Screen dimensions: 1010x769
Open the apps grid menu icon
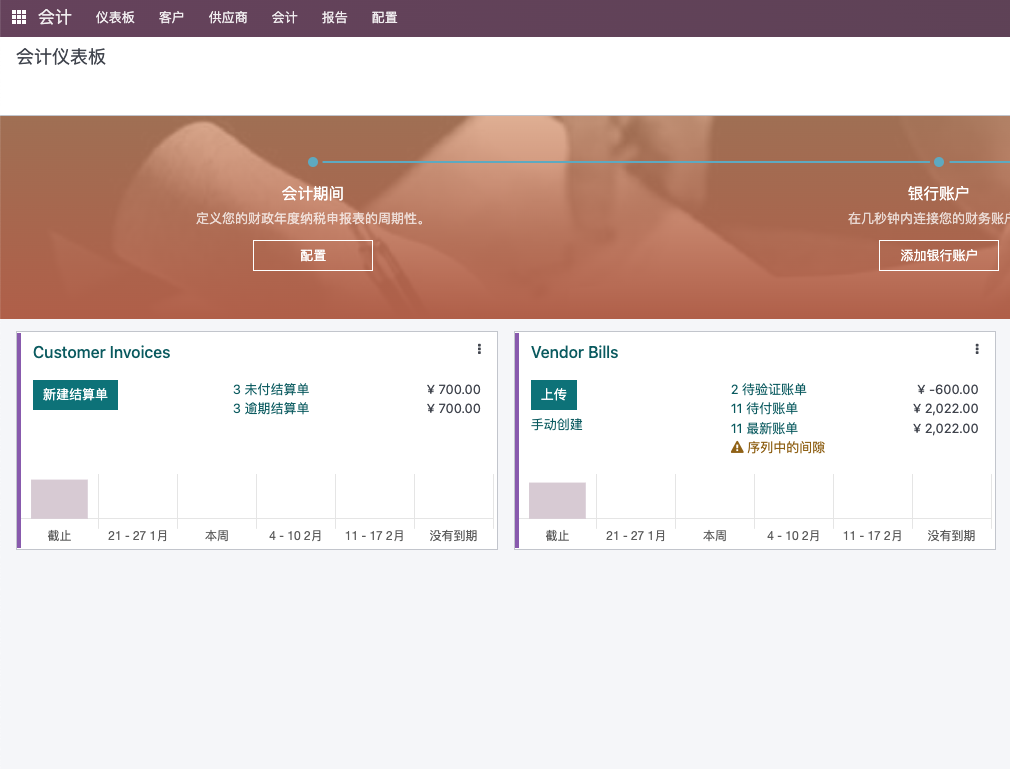19,17
